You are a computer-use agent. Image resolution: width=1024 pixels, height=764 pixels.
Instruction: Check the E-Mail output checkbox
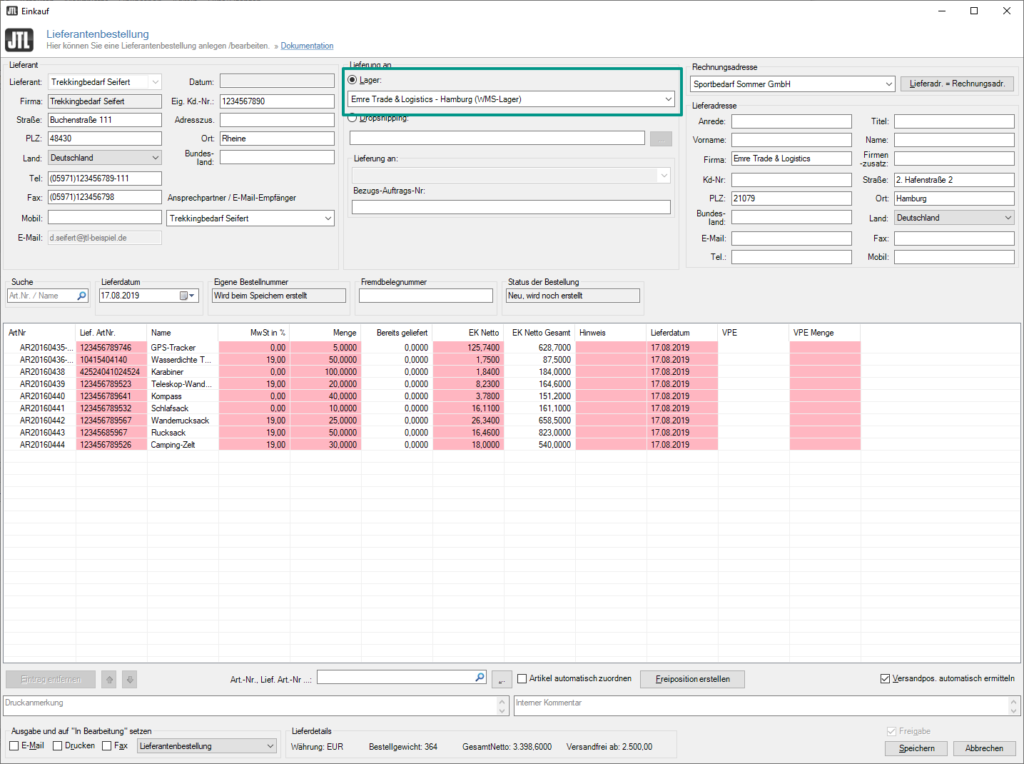point(14,746)
